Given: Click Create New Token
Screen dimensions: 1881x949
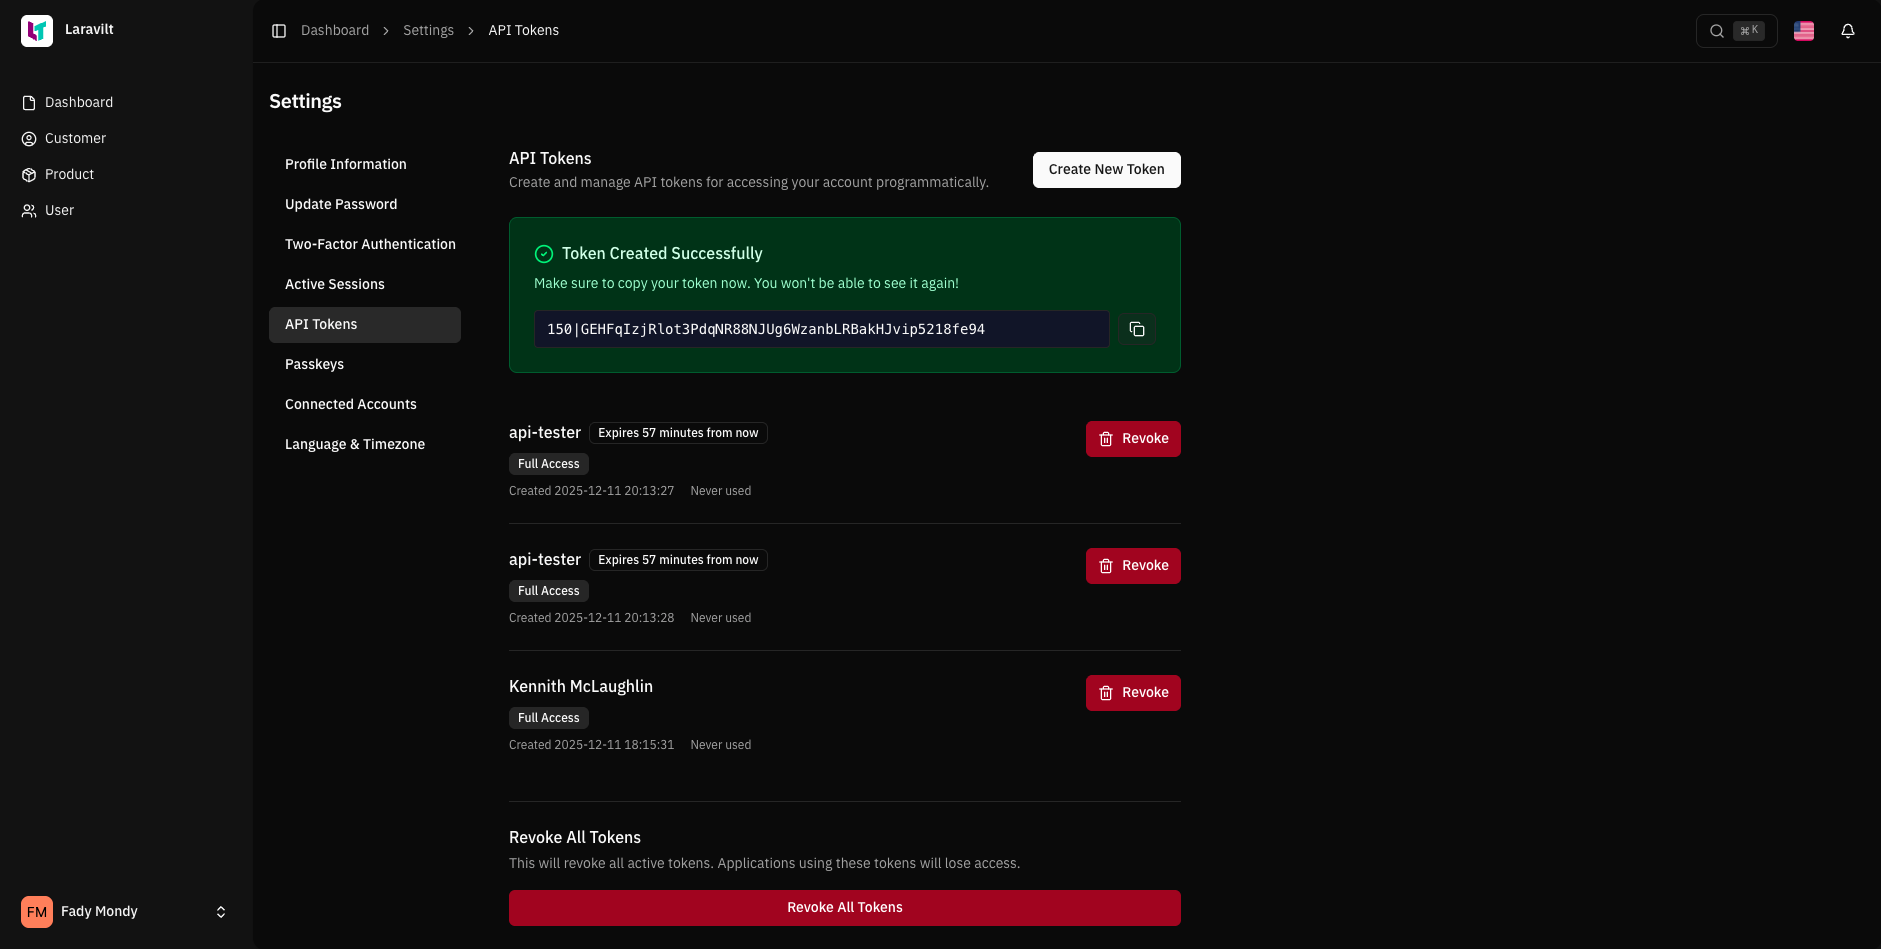Looking at the screenshot, I should coord(1106,169).
